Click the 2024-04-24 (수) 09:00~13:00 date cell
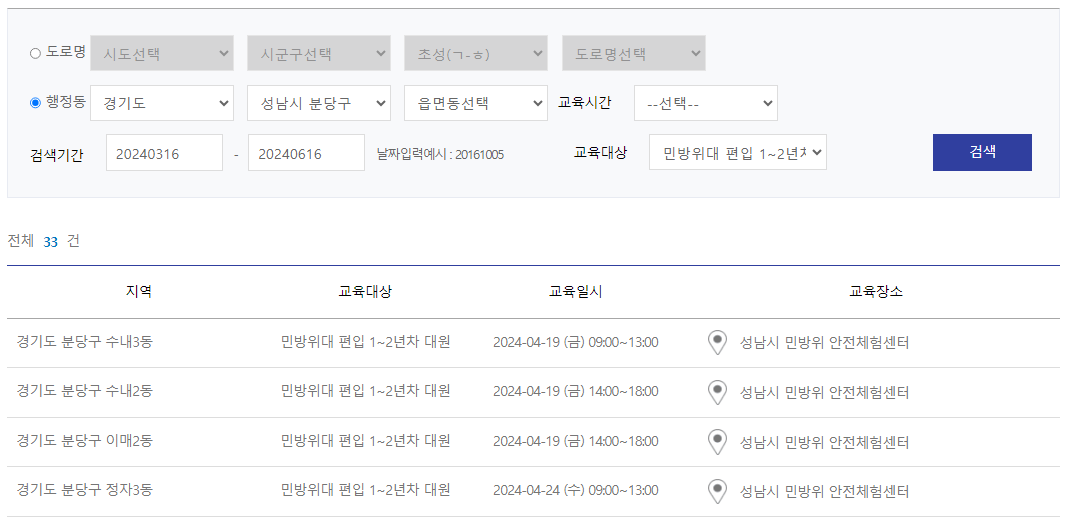Image resolution: width=1068 pixels, height=518 pixels. (576, 491)
